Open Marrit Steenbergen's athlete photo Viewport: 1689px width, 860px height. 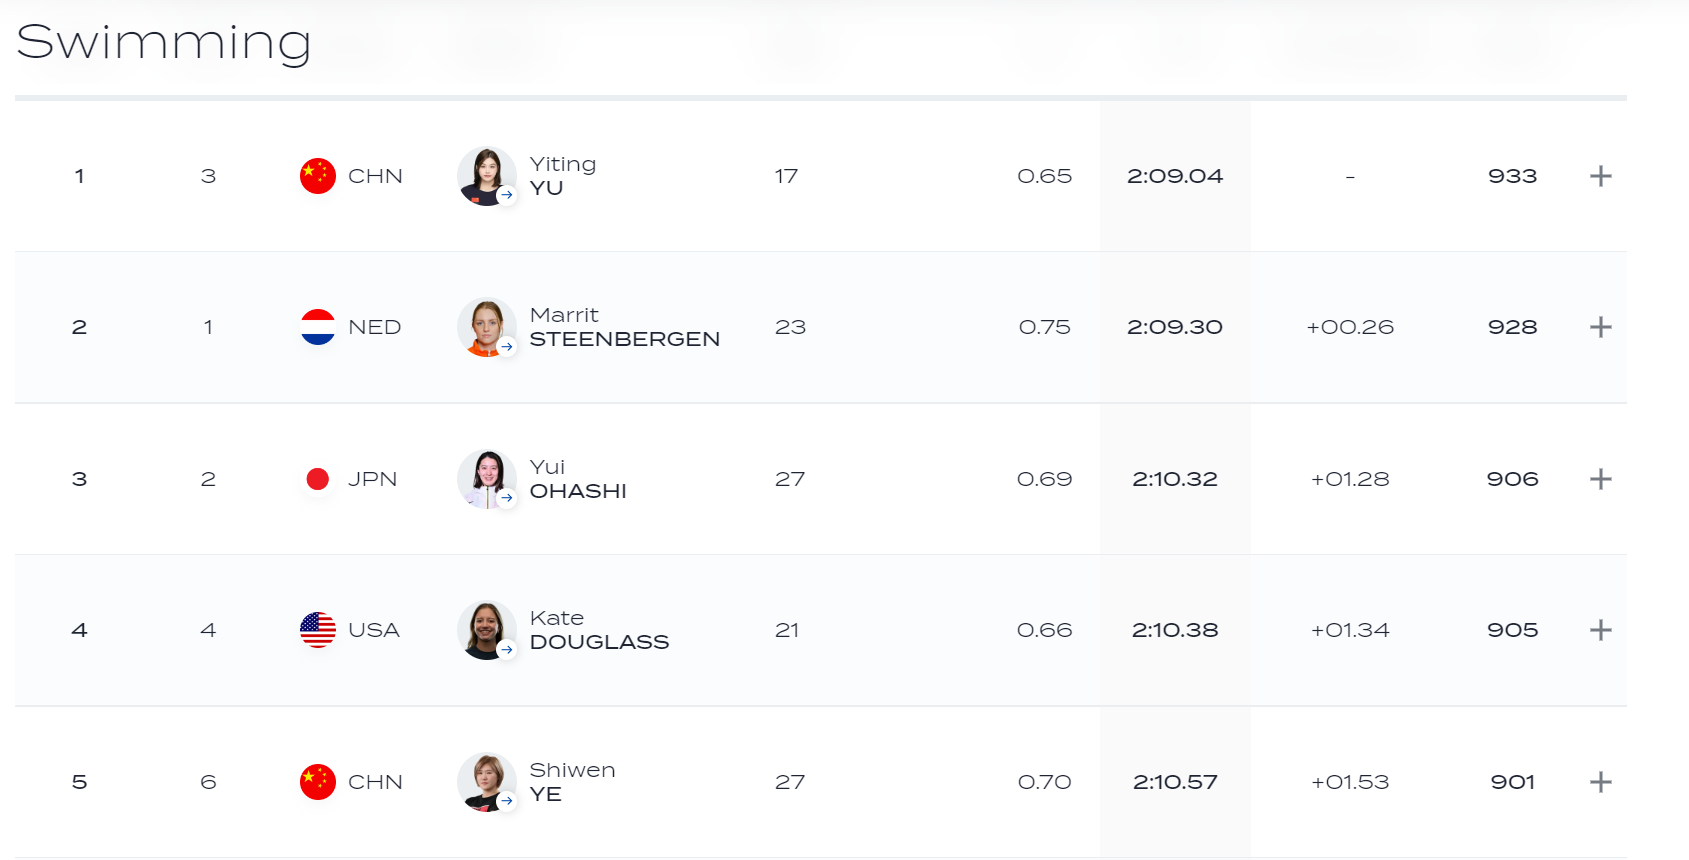pyautogui.click(x=487, y=327)
